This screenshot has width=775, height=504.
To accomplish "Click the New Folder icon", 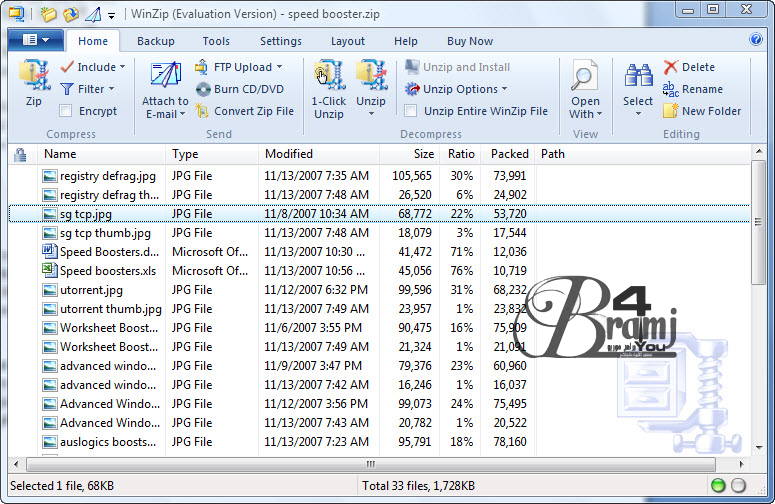I will pos(671,111).
